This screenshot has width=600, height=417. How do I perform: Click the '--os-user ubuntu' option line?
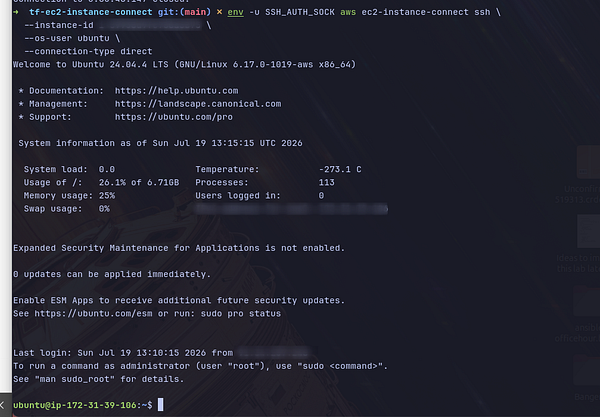click(67, 38)
